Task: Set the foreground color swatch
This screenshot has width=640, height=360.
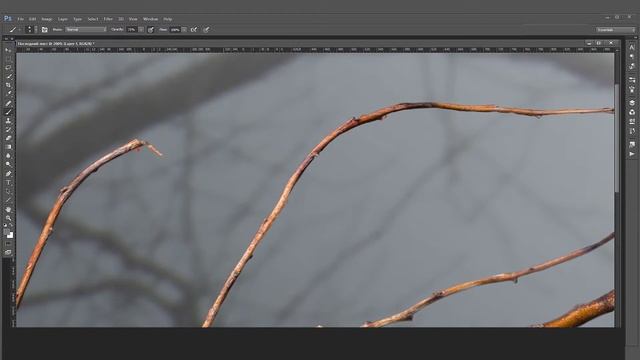Action: [7, 232]
